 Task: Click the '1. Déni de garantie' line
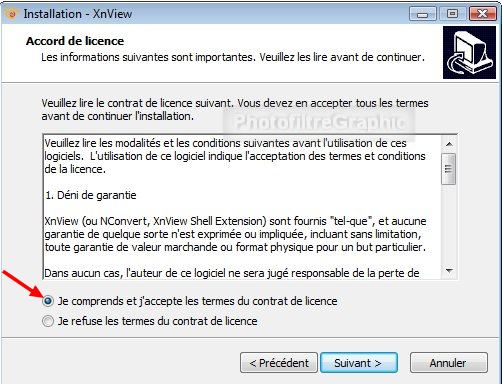91,195
